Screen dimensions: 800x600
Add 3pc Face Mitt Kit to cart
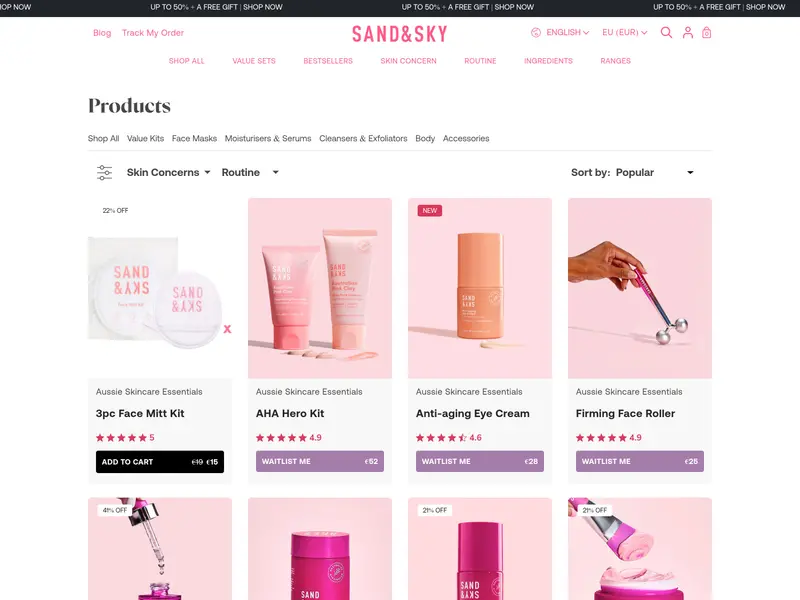(160, 462)
